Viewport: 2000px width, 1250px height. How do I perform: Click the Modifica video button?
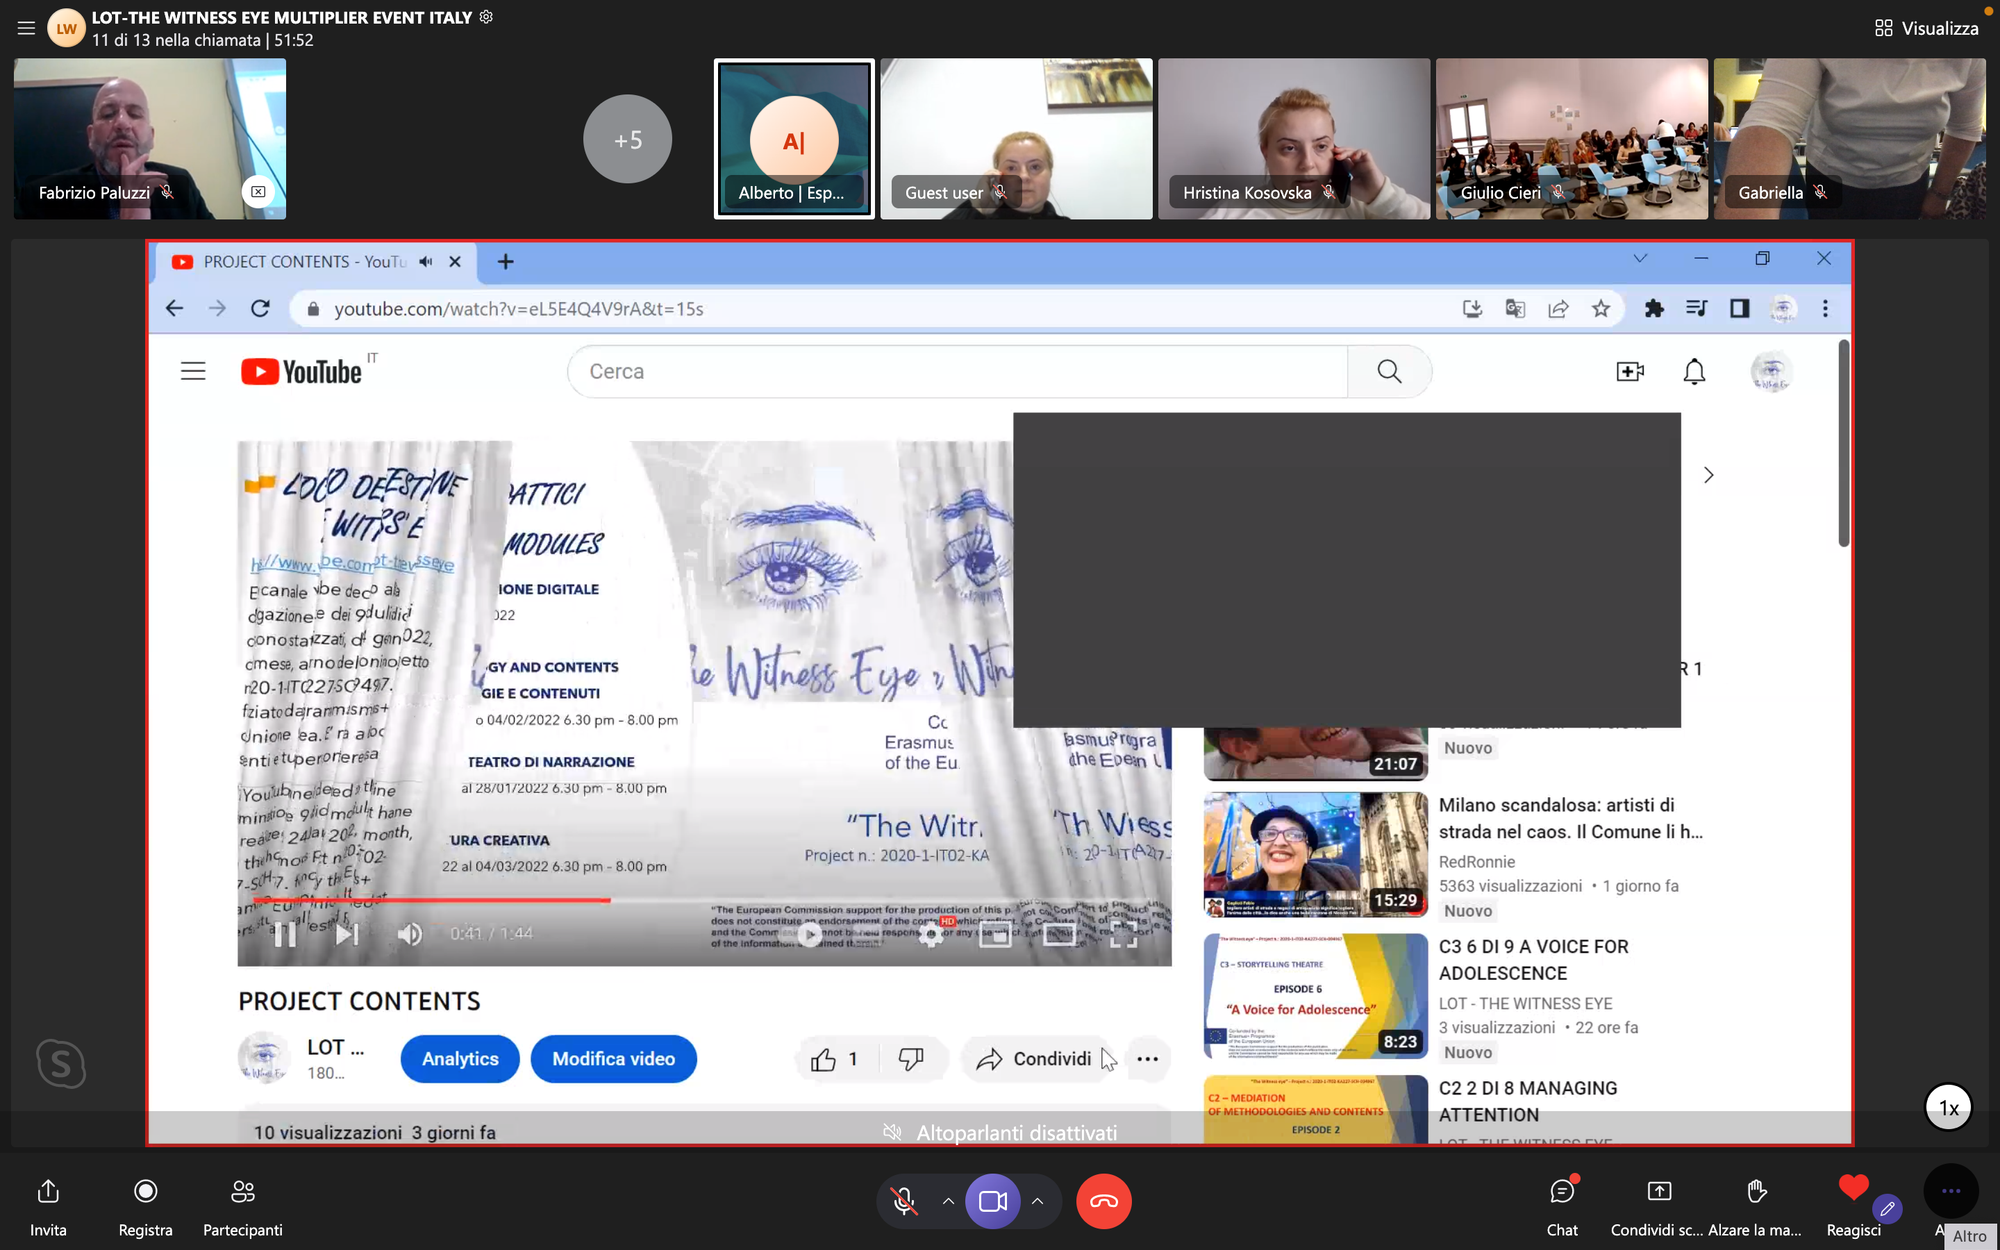pos(613,1059)
